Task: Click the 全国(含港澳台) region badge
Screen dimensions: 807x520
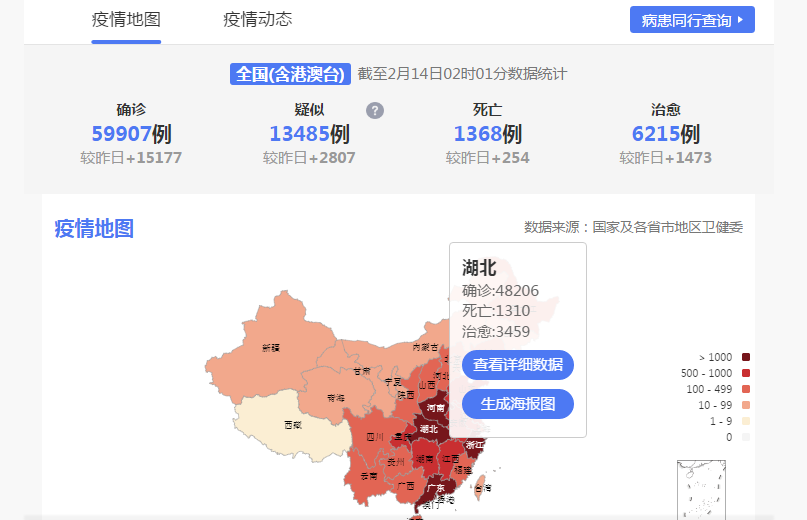Action: (290, 74)
